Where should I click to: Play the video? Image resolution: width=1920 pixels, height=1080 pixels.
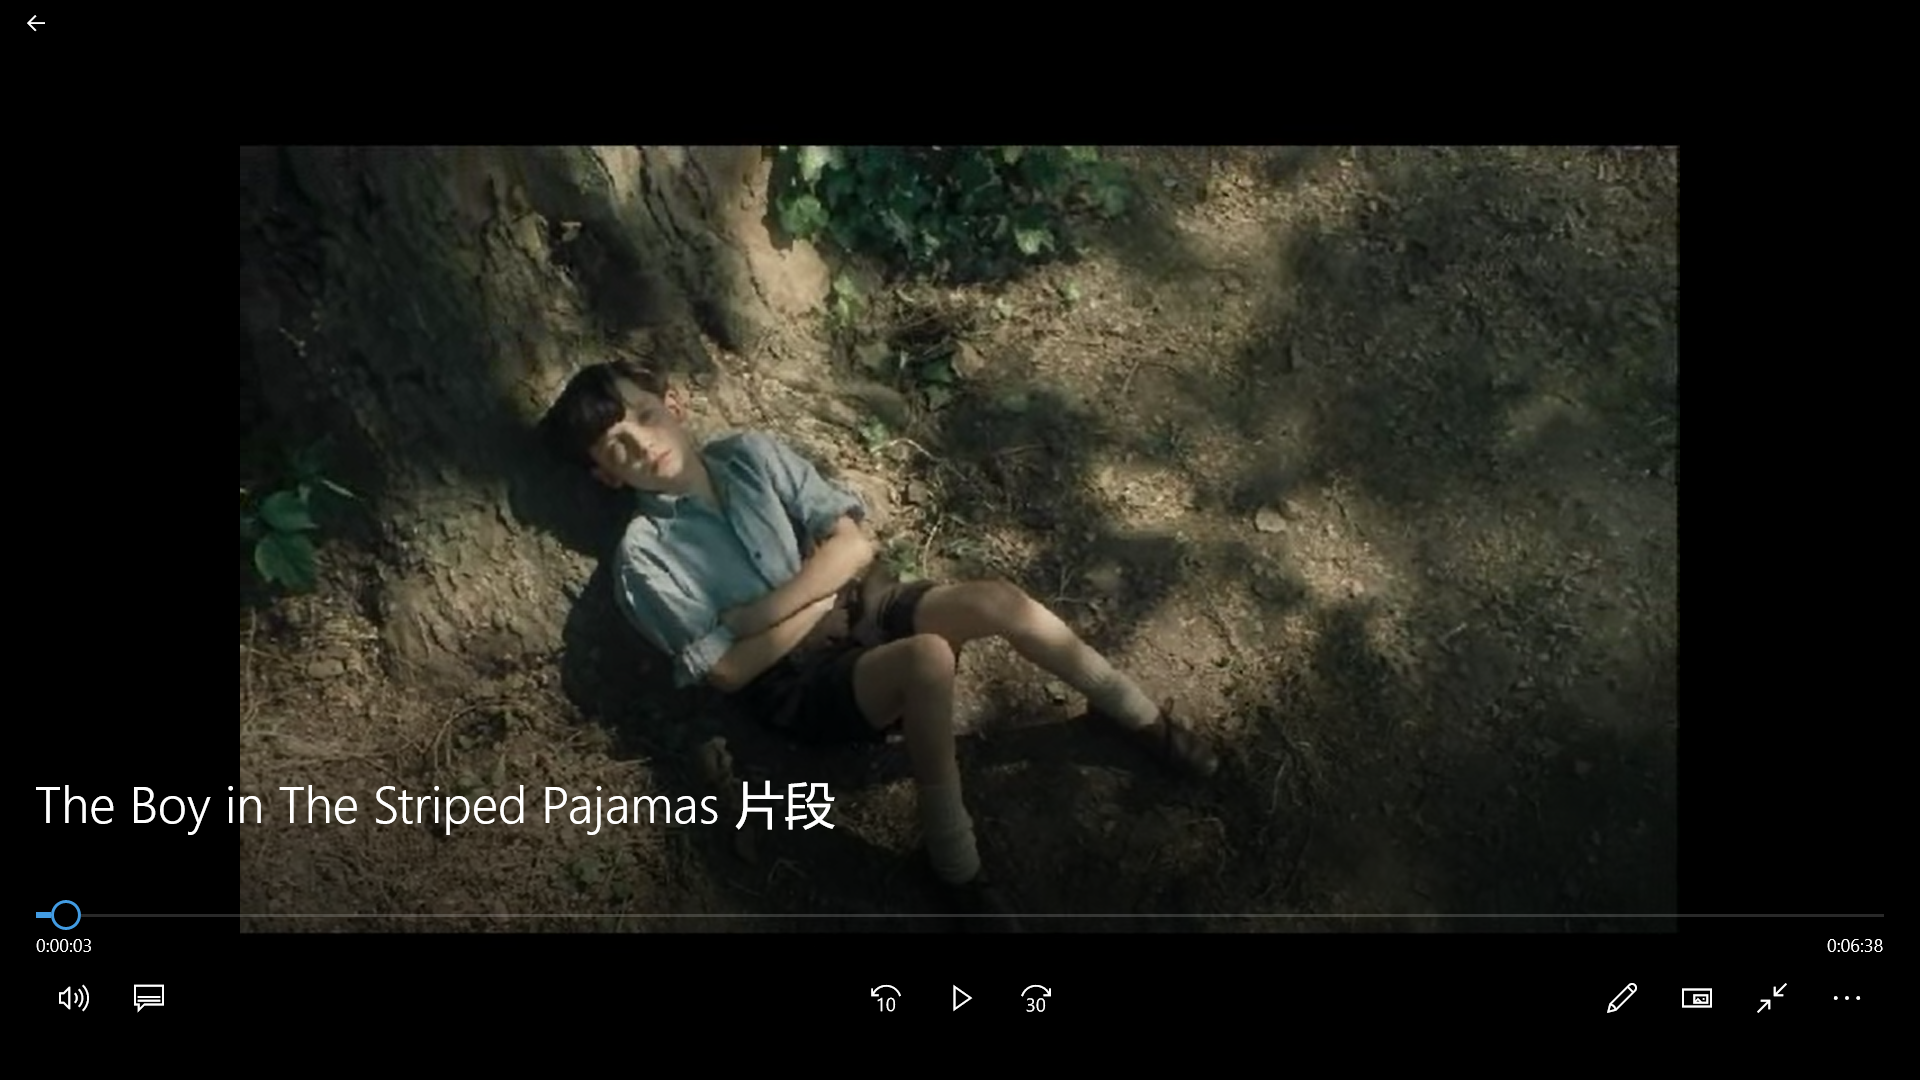click(x=961, y=998)
